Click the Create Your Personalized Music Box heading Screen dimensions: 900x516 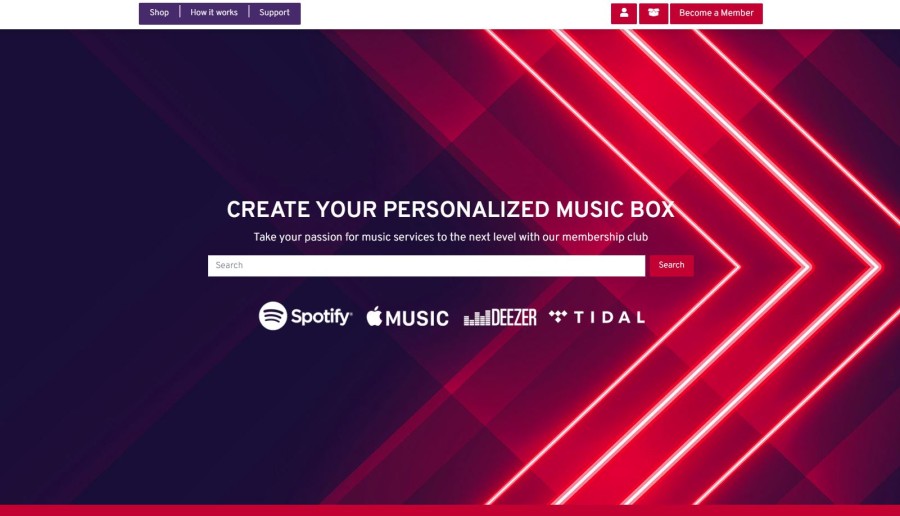click(x=451, y=210)
